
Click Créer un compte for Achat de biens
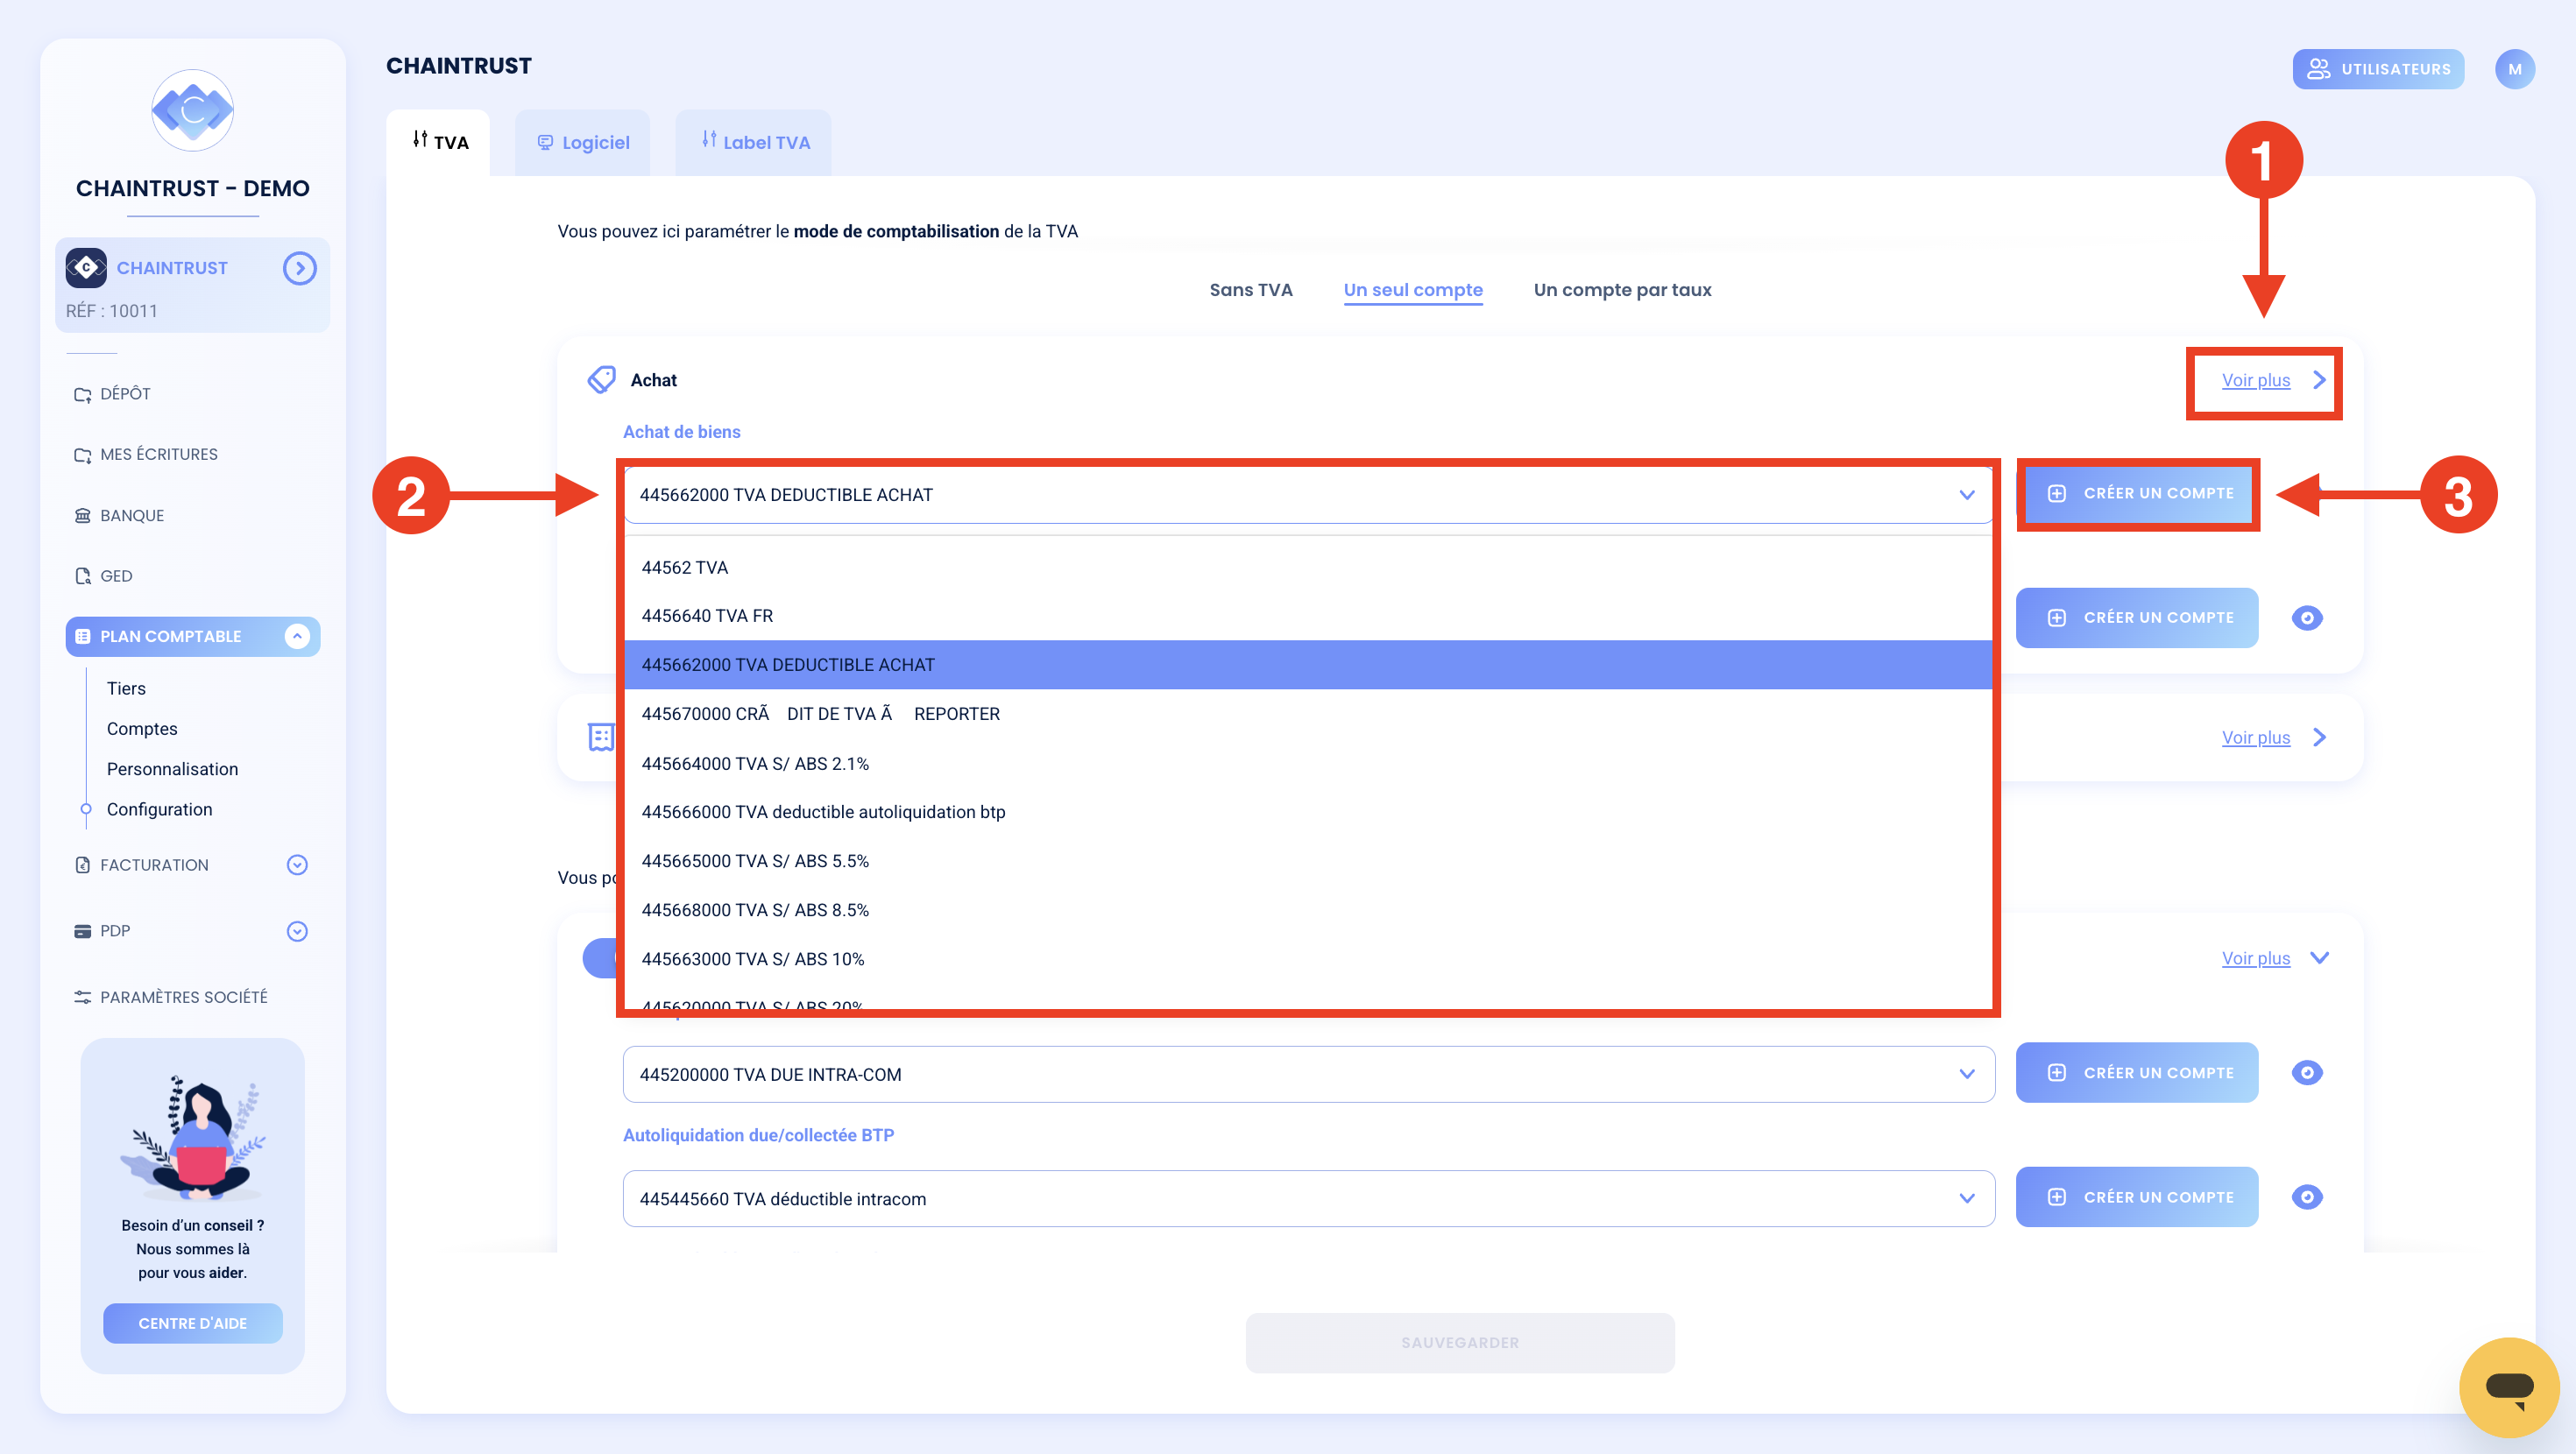point(2138,494)
